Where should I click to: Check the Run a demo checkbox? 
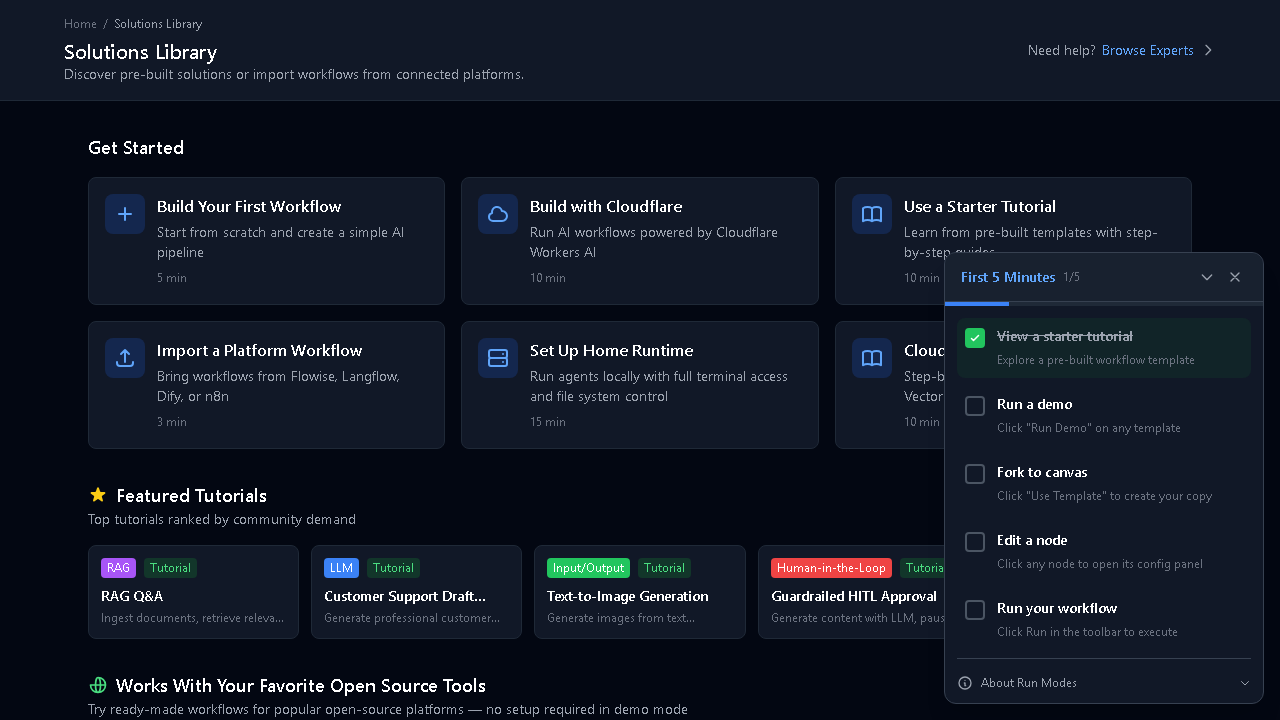975,406
